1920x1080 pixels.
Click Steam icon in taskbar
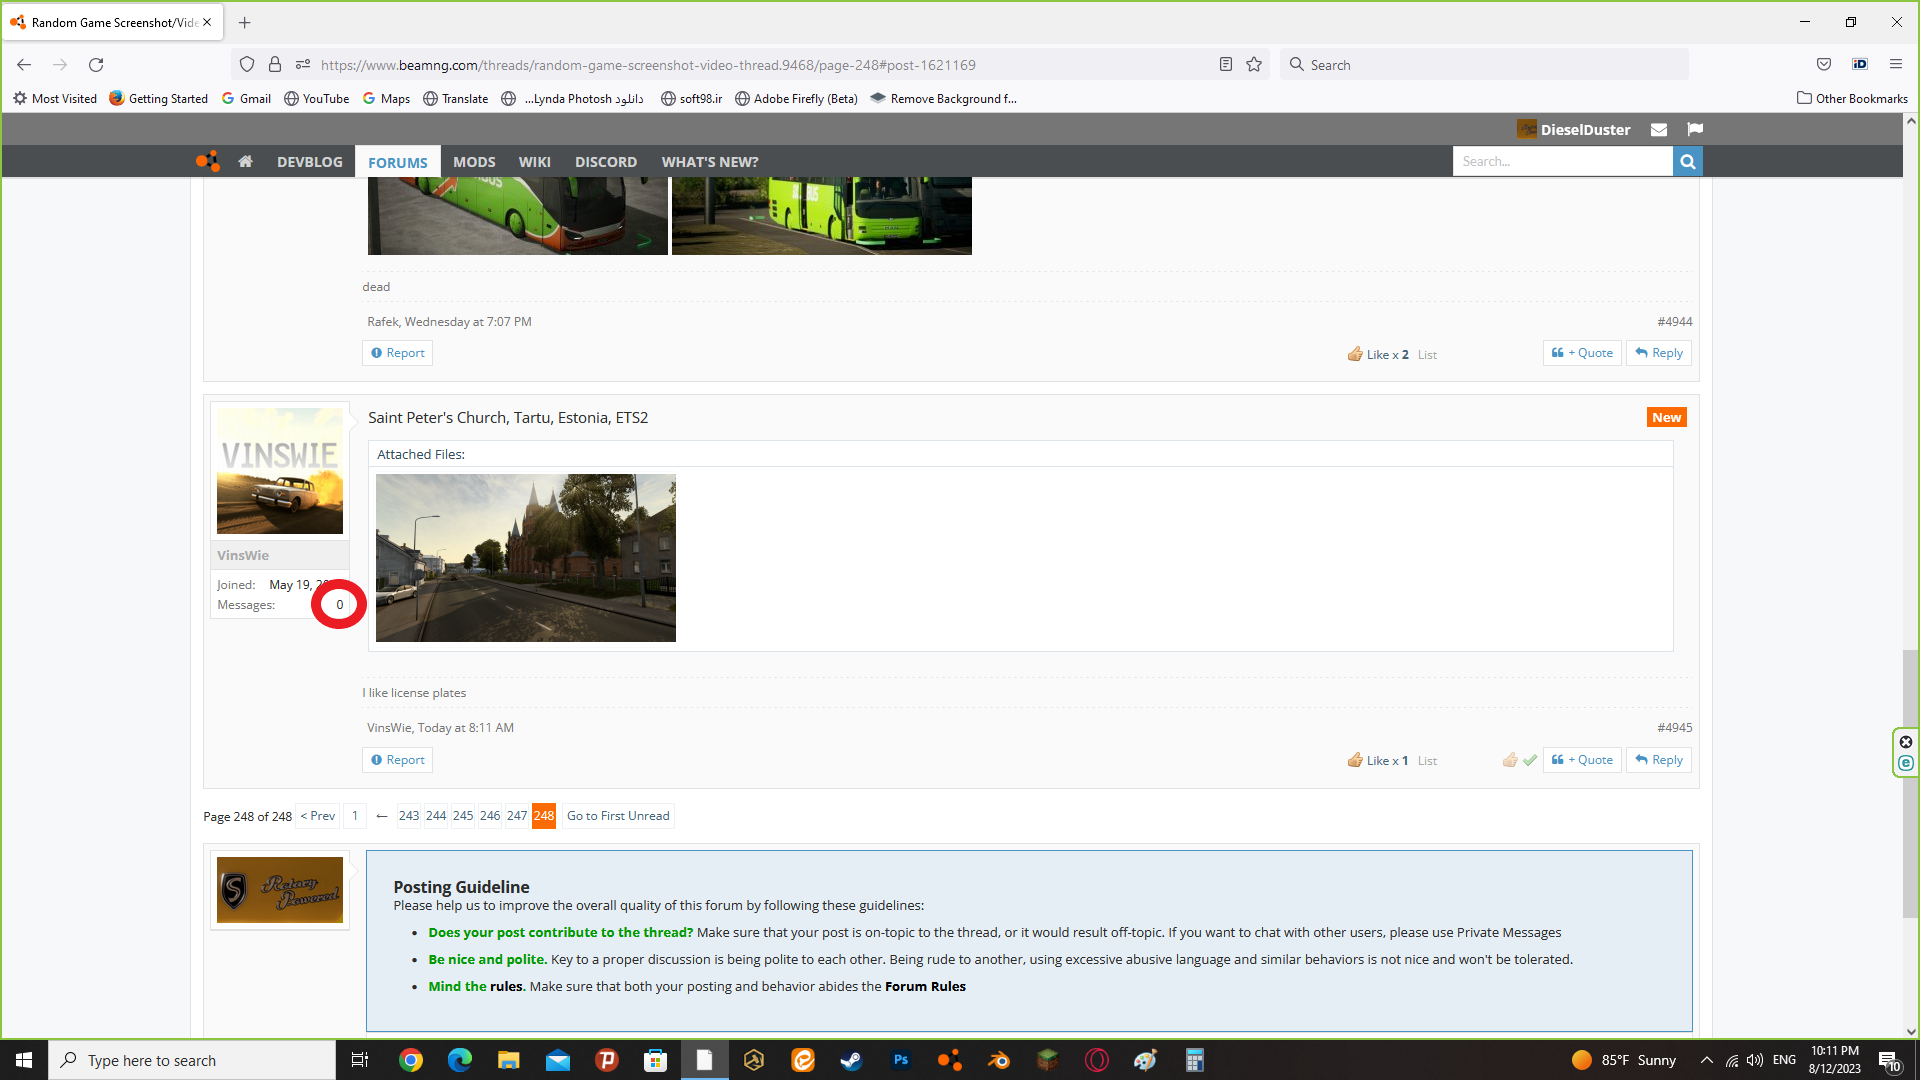point(851,1060)
